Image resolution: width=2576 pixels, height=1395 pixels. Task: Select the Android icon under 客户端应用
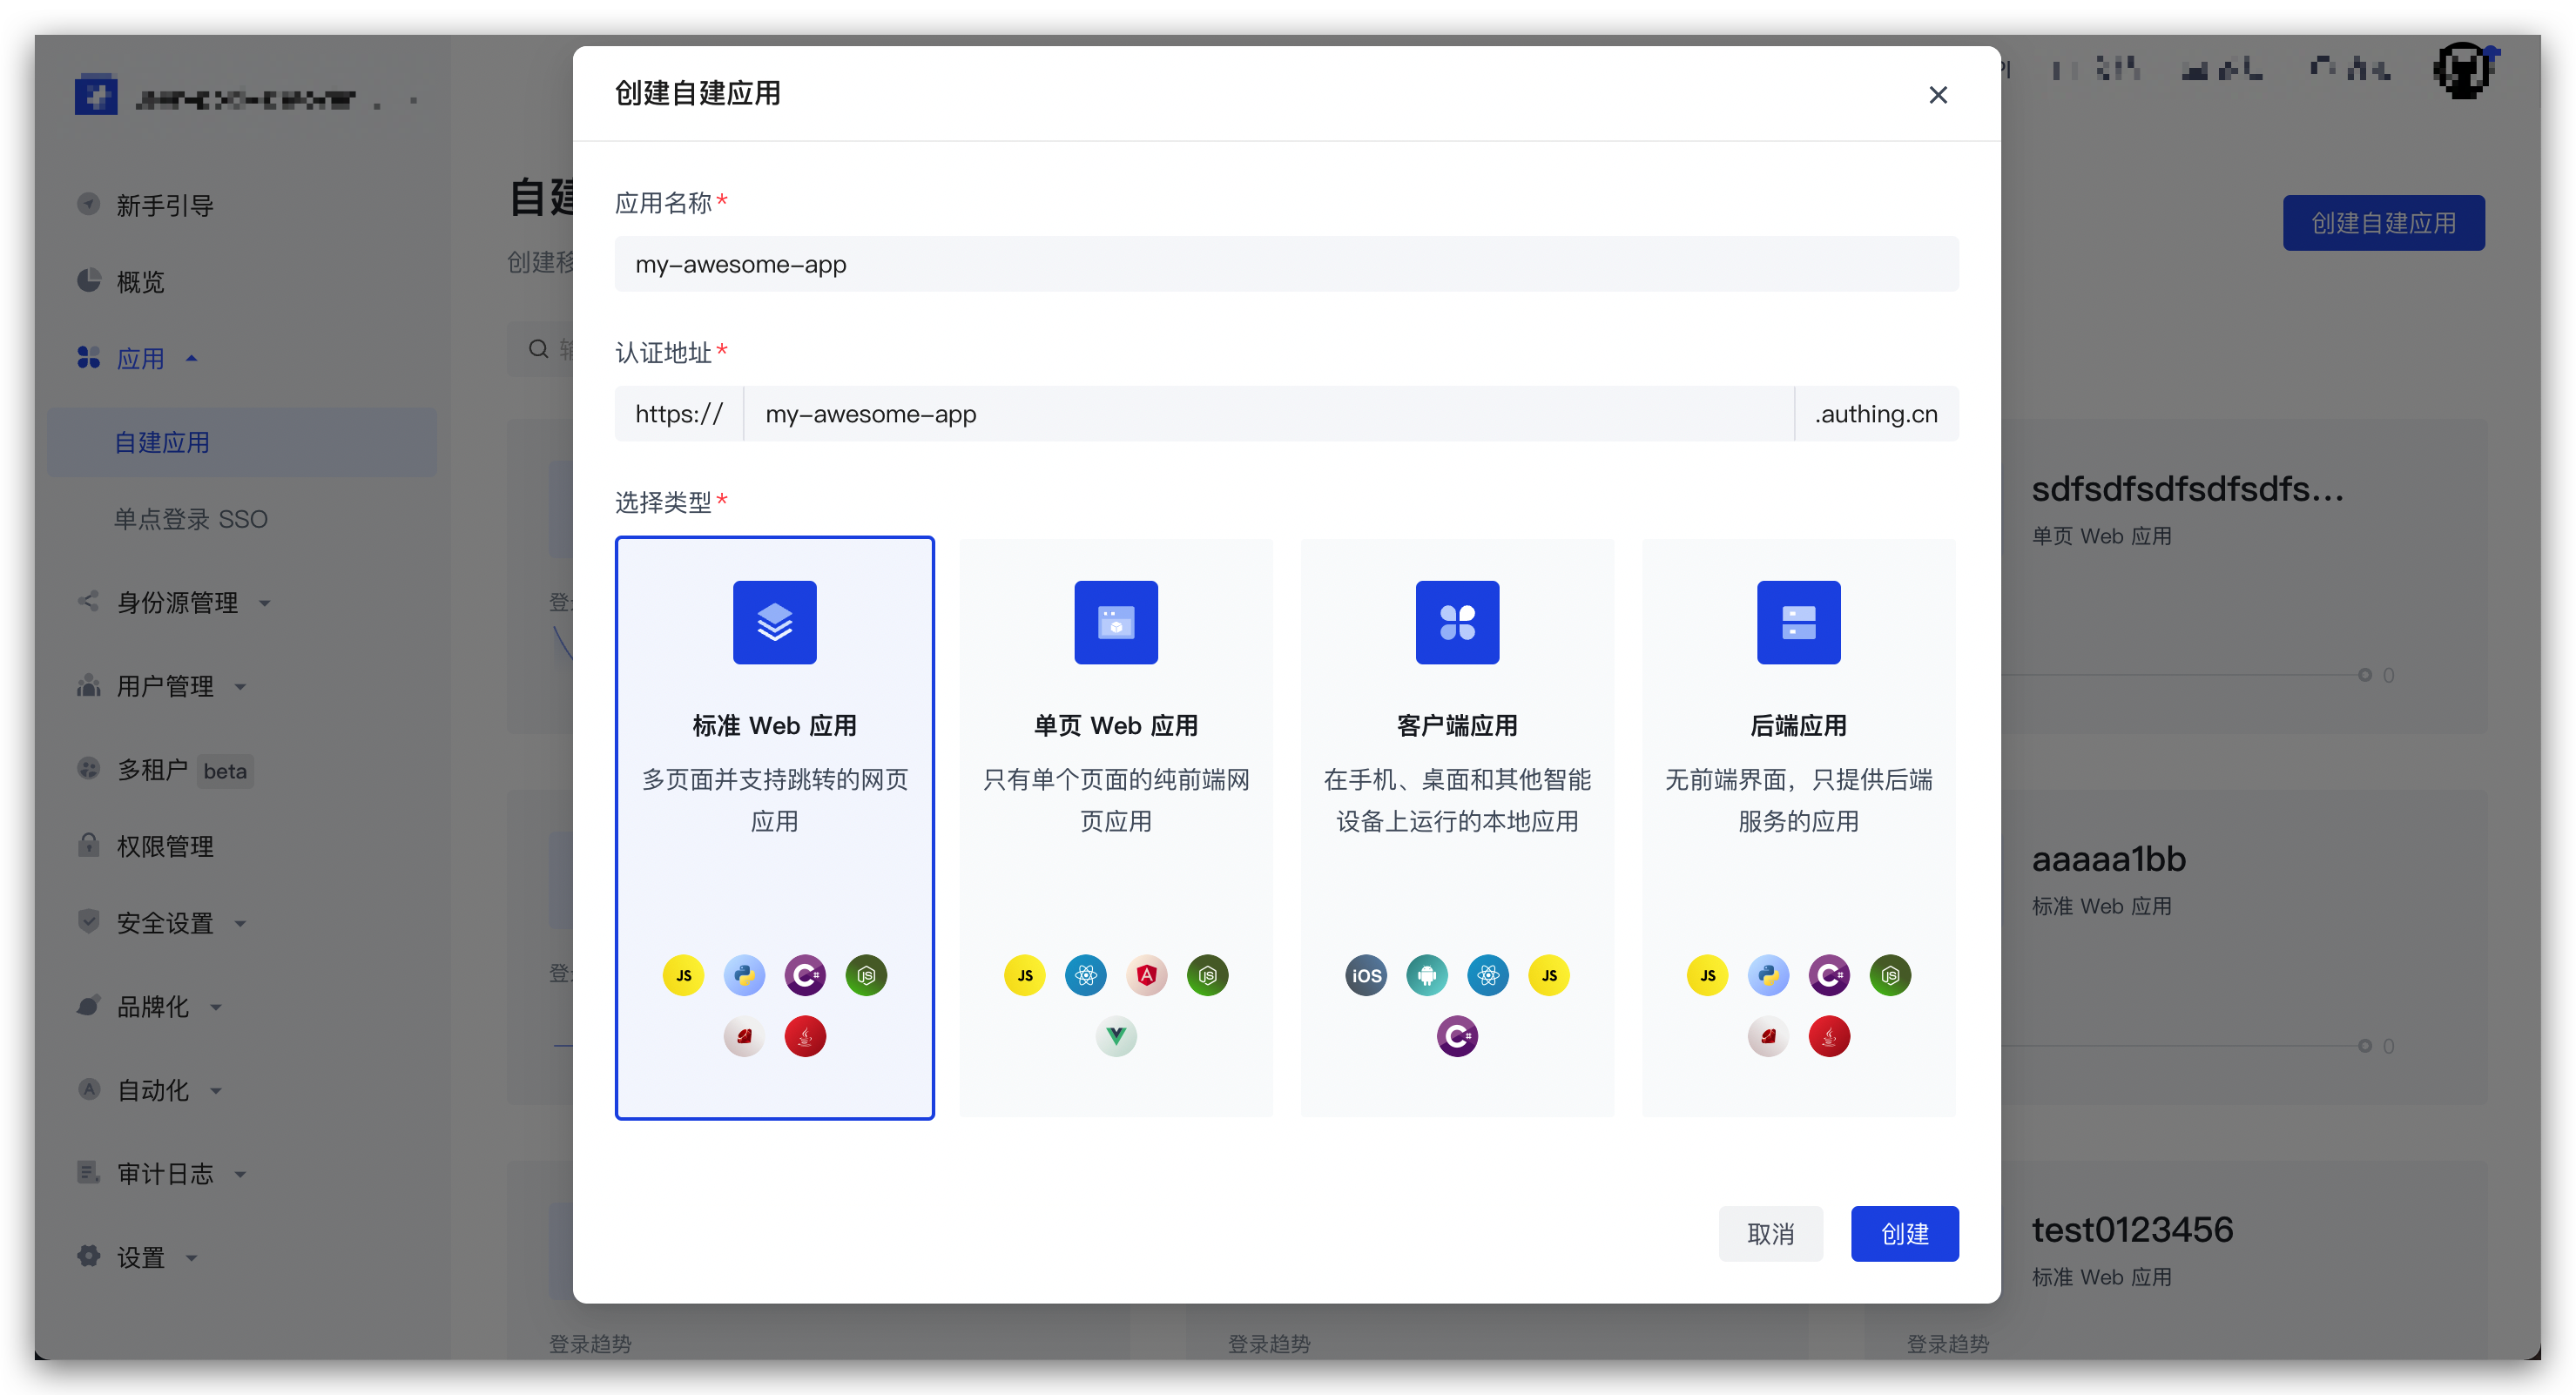1427,975
